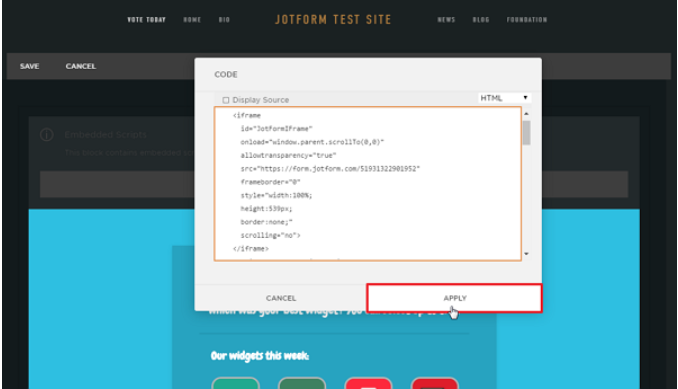Click the code area scrollbar thumb

(526, 133)
